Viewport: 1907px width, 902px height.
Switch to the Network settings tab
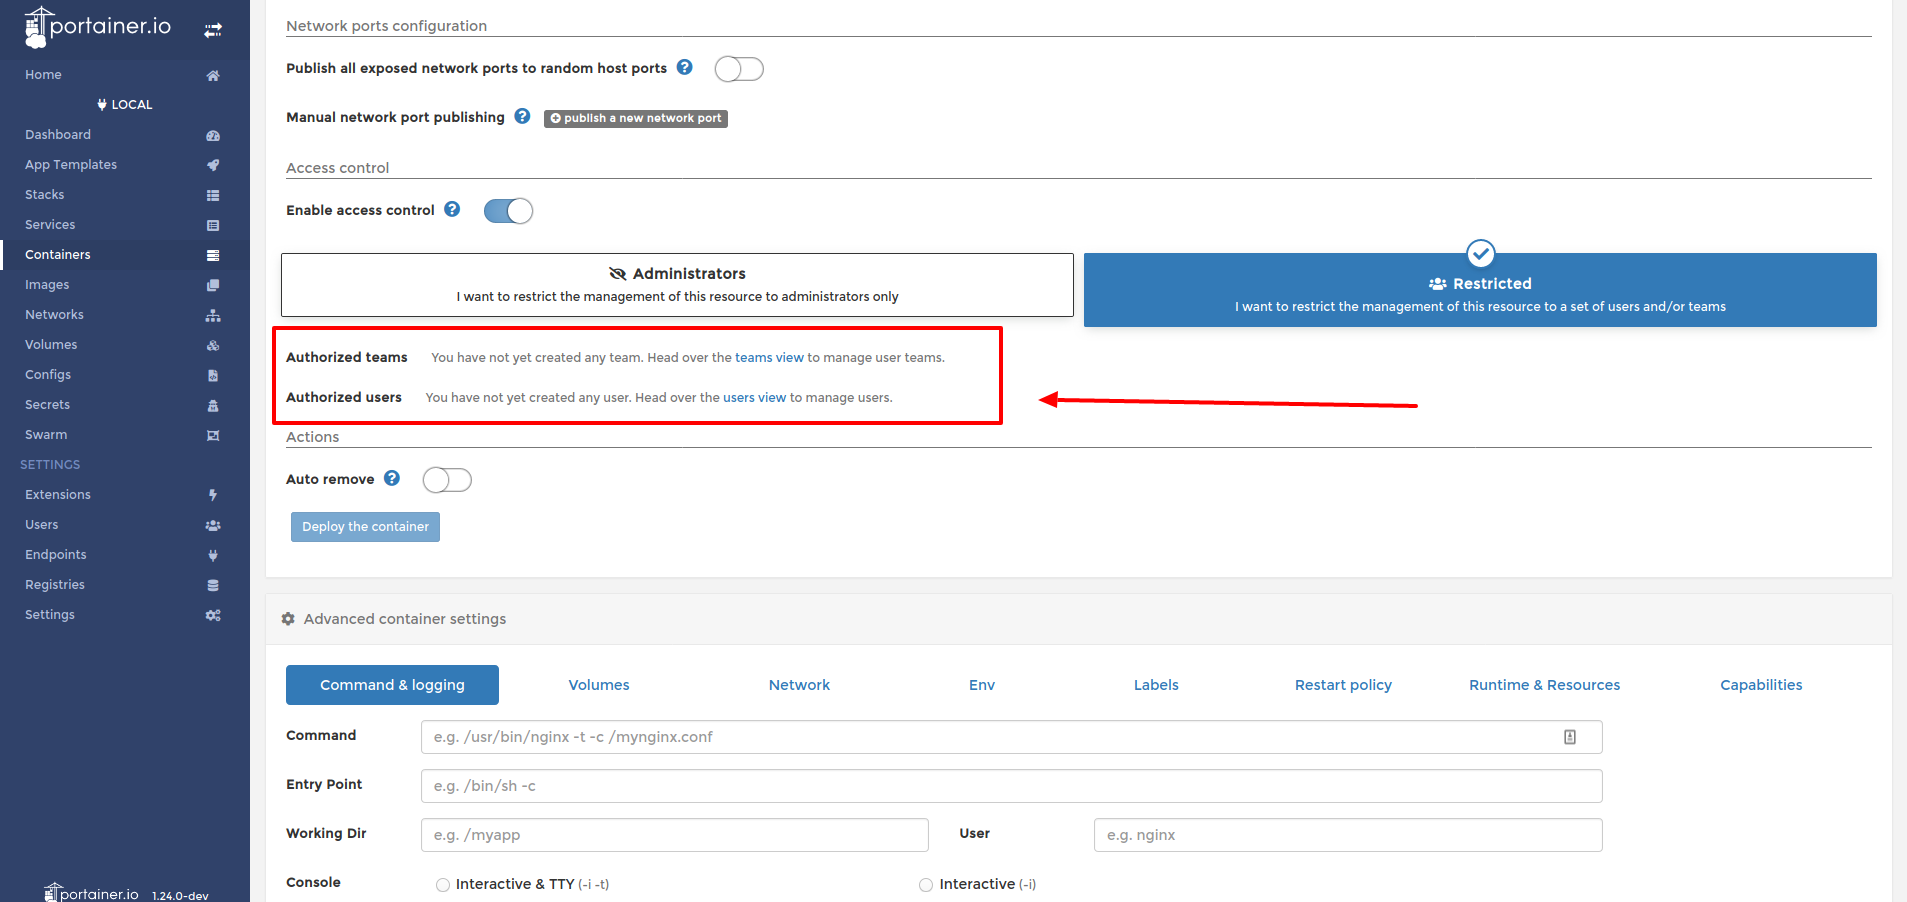pyautogui.click(x=799, y=685)
